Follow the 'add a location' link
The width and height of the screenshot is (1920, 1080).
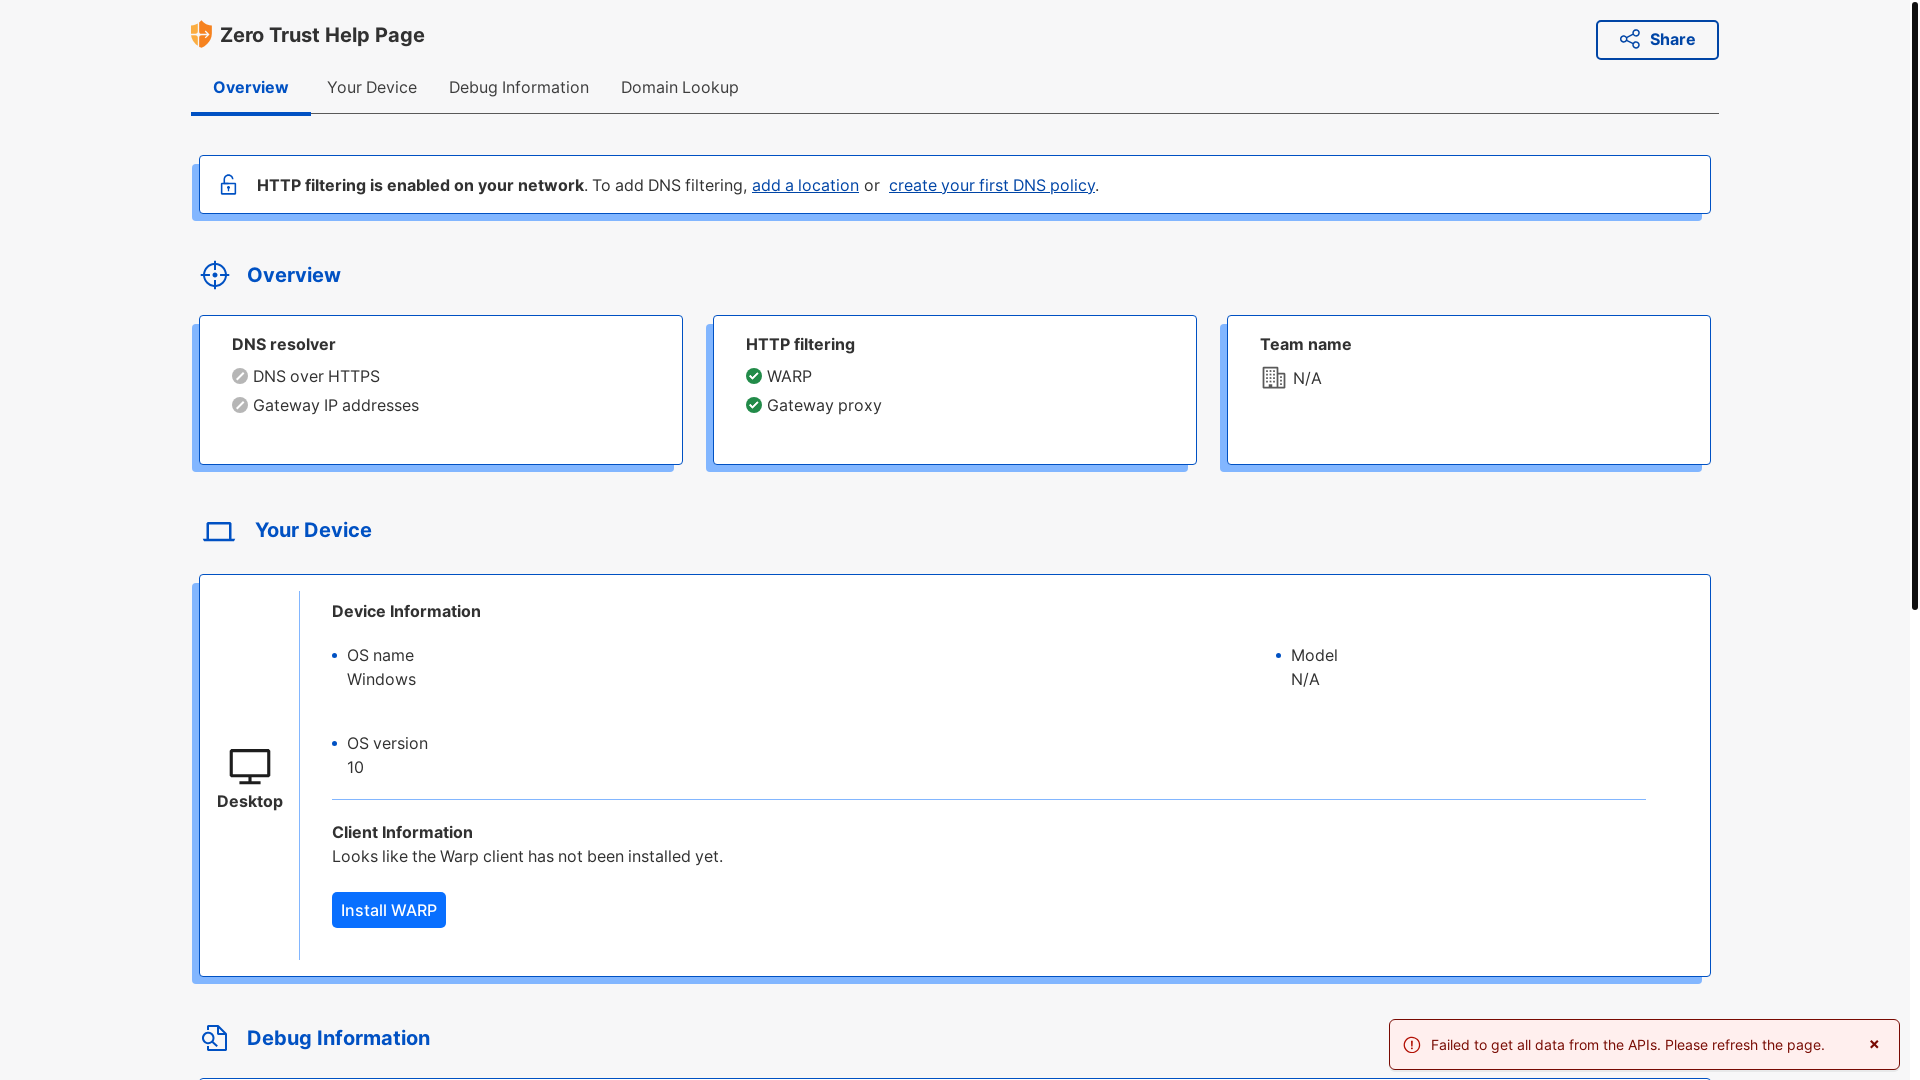[x=805, y=185]
